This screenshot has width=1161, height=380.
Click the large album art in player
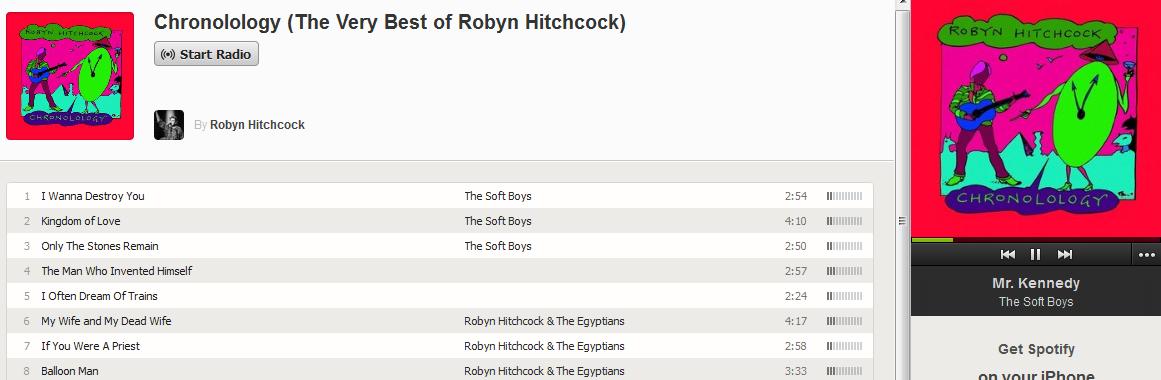(x=1036, y=119)
